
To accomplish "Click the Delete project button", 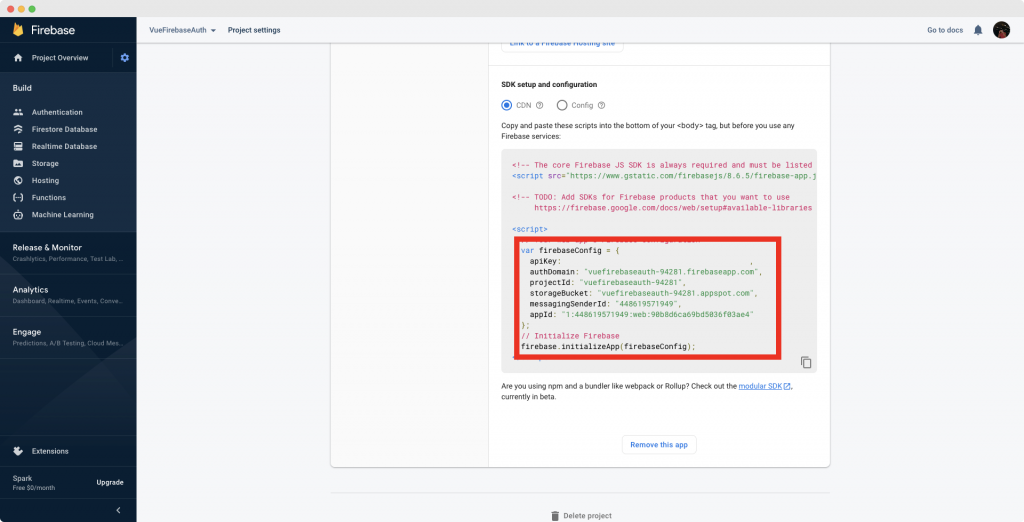I will (581, 515).
